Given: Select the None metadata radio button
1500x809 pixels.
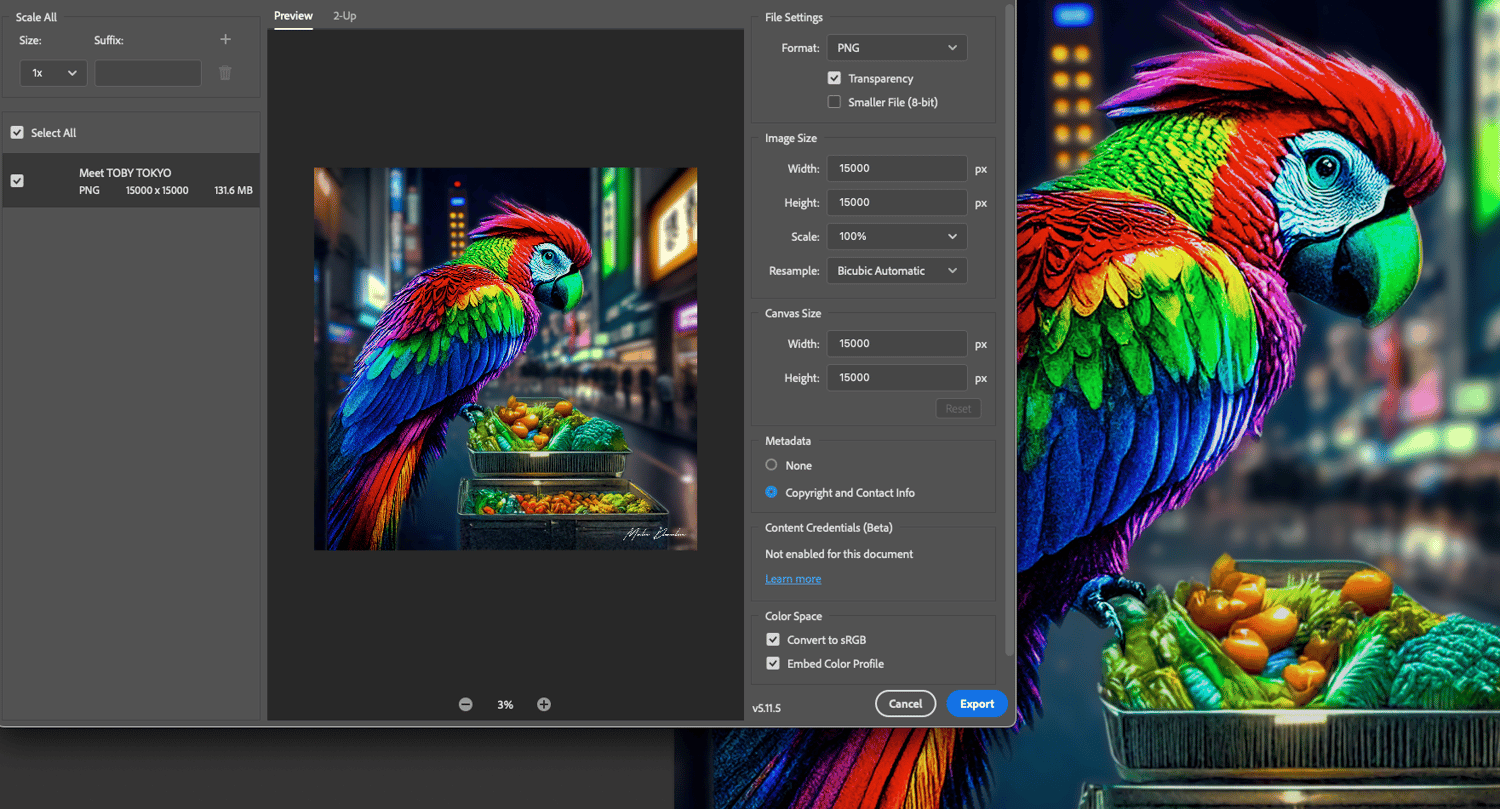Looking at the screenshot, I should [x=771, y=465].
